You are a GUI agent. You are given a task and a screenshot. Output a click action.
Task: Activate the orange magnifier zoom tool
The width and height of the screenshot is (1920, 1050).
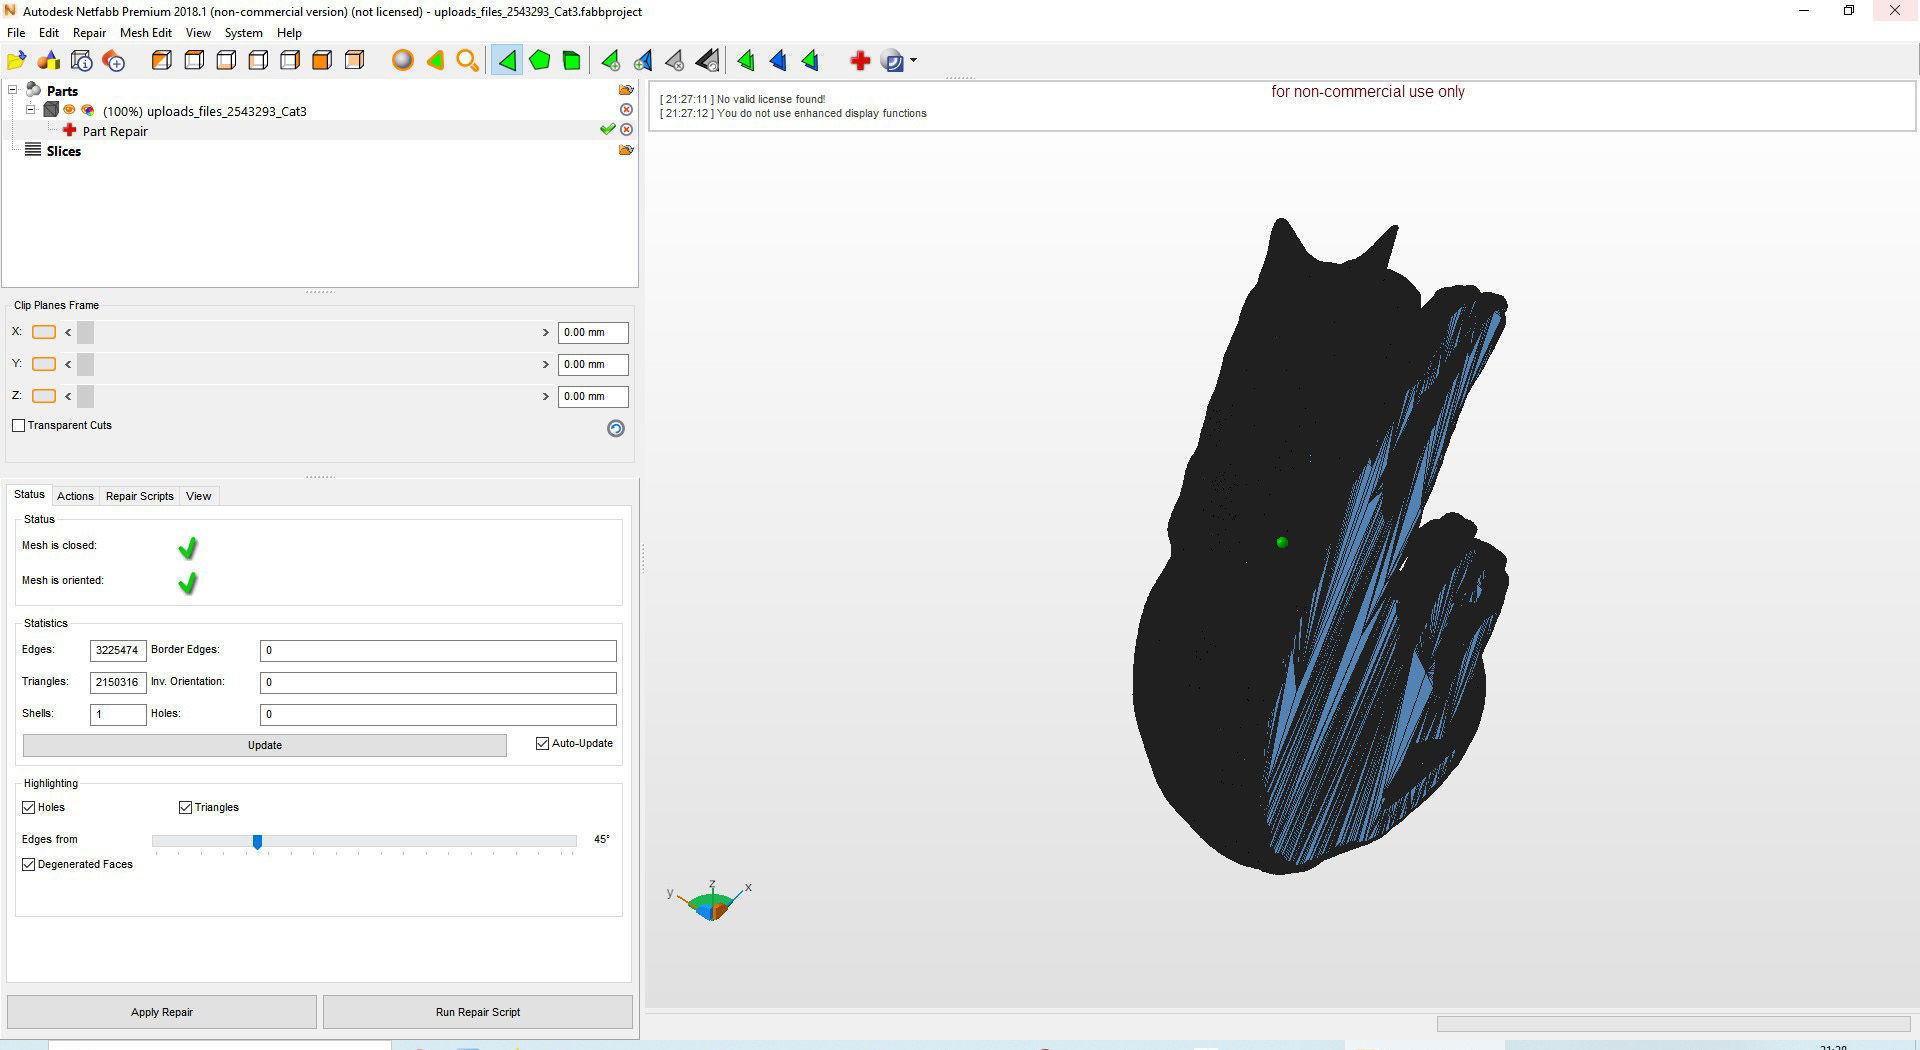click(467, 61)
